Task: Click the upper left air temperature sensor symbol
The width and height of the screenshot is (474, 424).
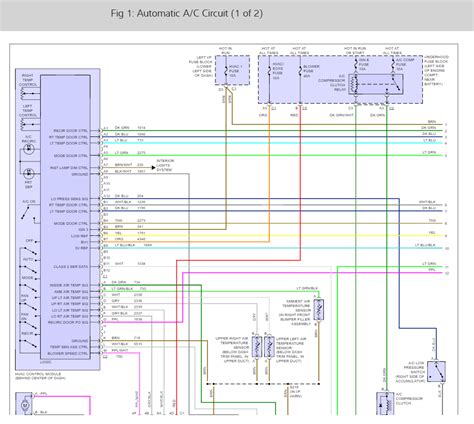Action: point(269,347)
